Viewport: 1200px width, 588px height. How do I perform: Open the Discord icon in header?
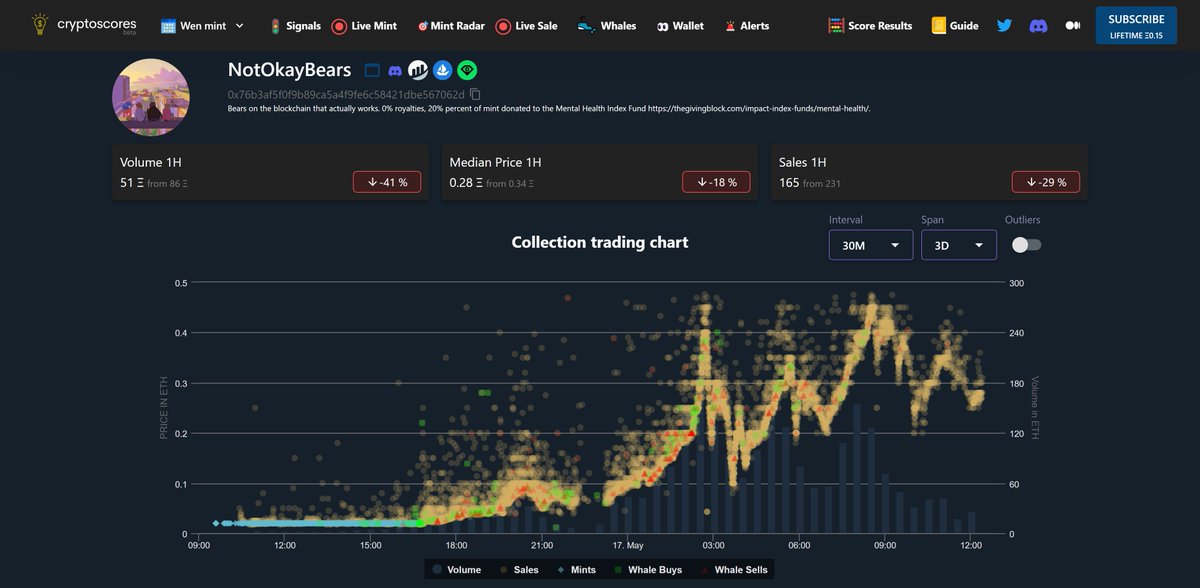click(1039, 25)
